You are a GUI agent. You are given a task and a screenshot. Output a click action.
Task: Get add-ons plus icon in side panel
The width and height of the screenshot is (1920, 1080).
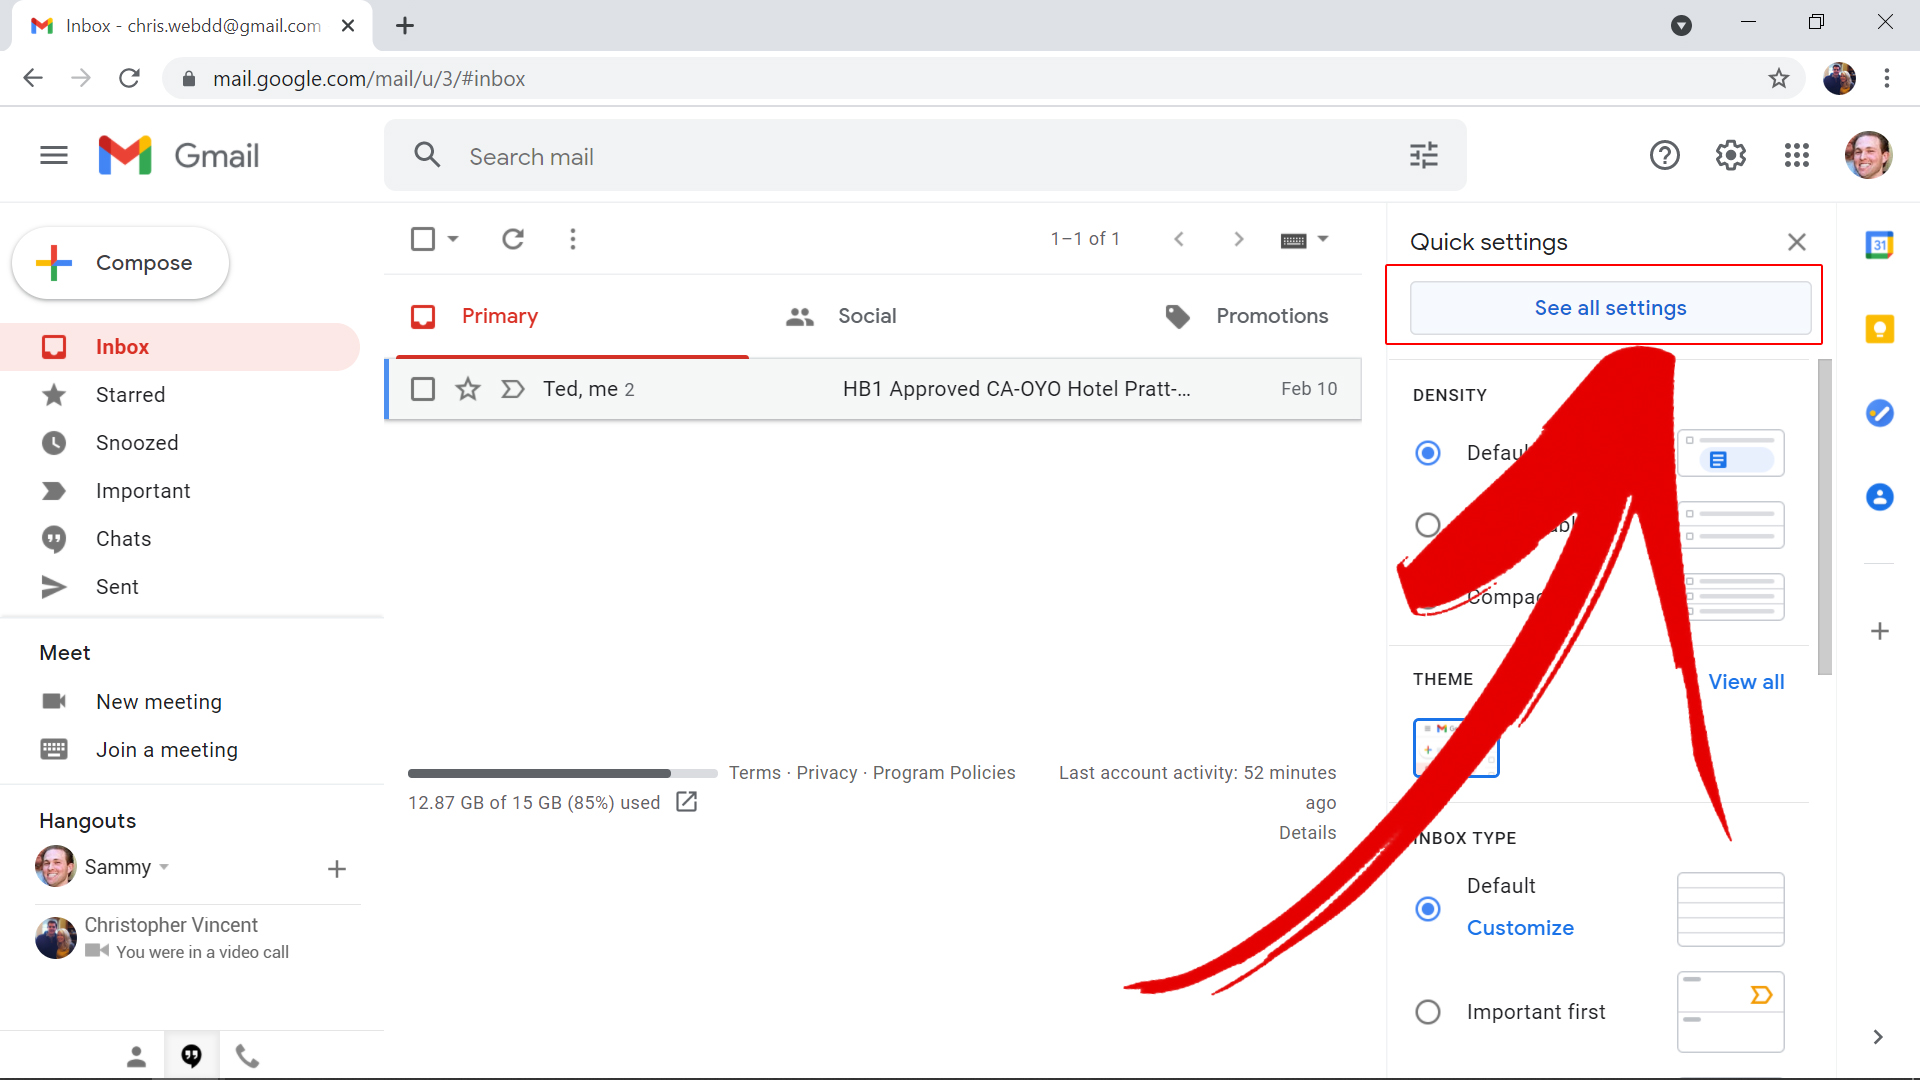pos(1879,631)
